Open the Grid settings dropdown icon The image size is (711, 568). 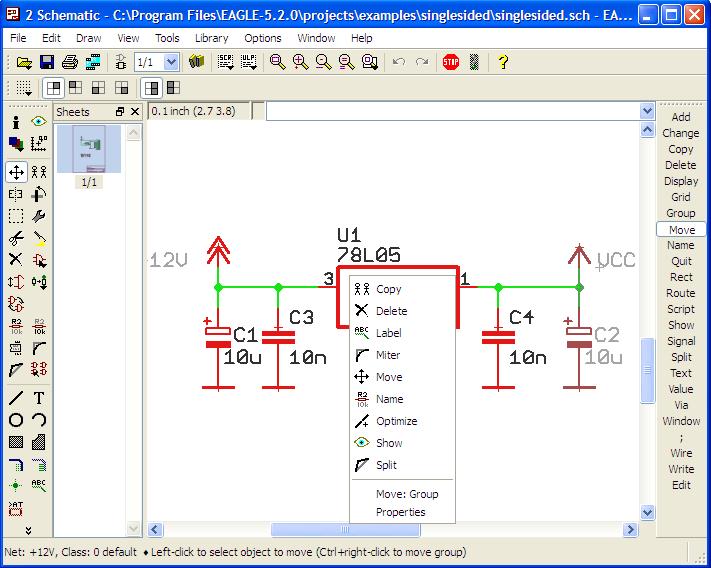[x=24, y=88]
